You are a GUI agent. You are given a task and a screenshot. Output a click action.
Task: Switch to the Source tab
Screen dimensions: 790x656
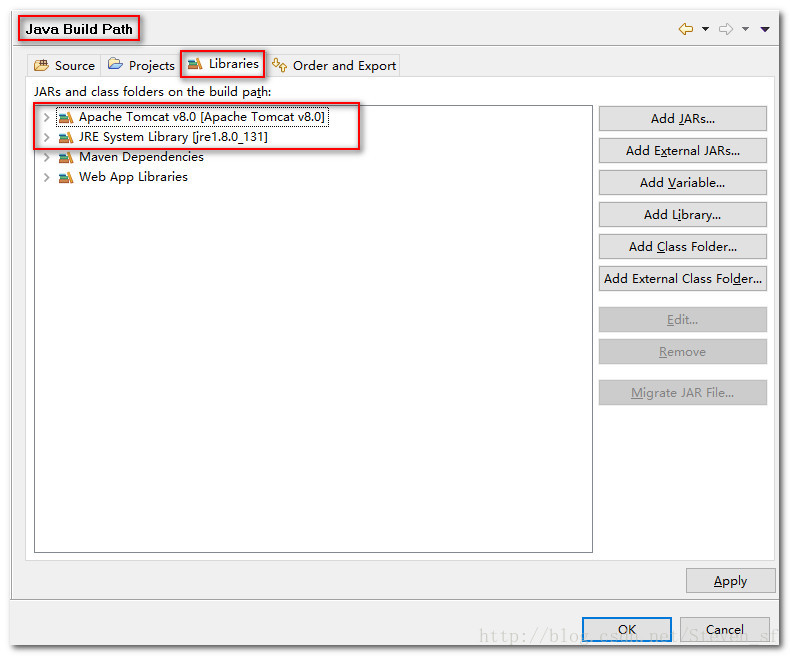64,65
